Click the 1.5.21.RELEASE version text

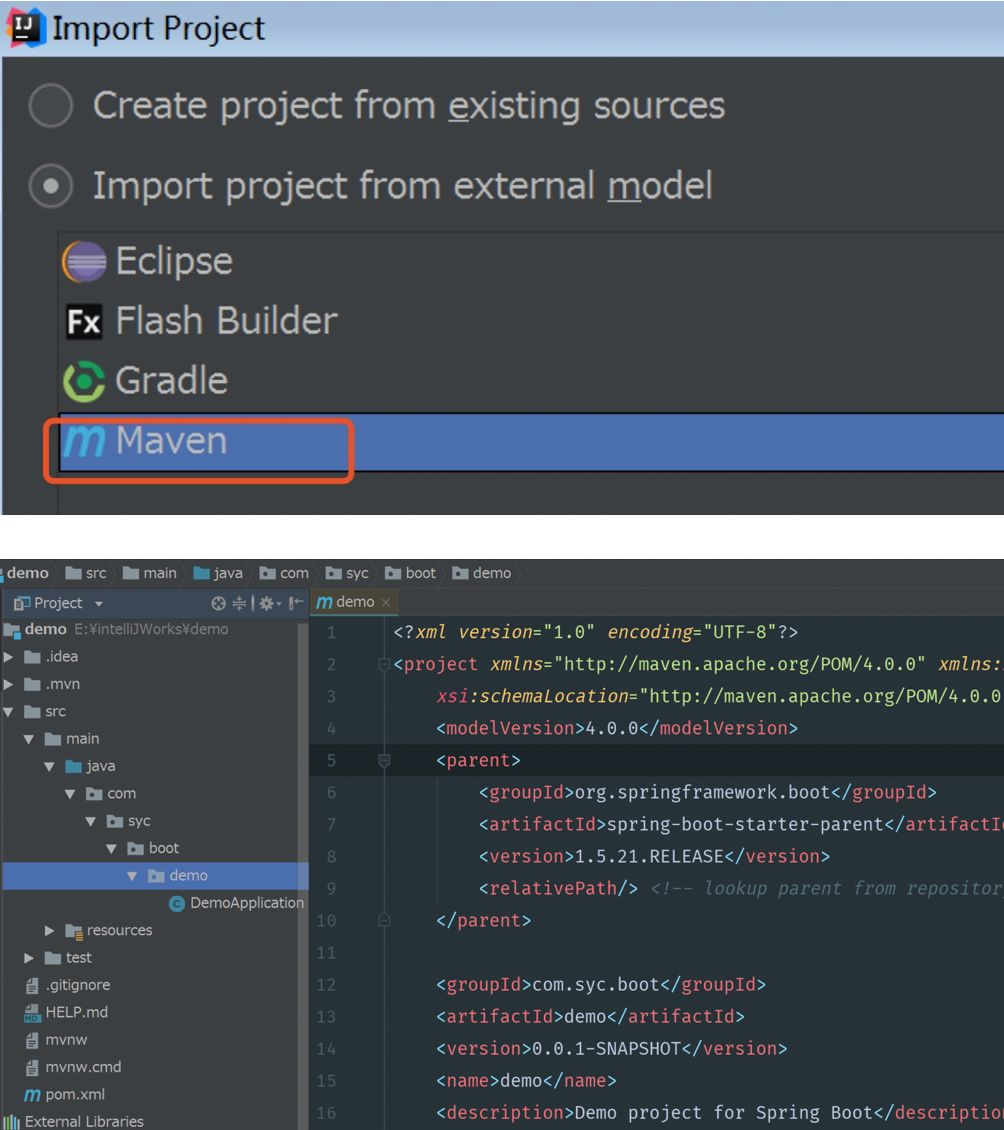[649, 856]
